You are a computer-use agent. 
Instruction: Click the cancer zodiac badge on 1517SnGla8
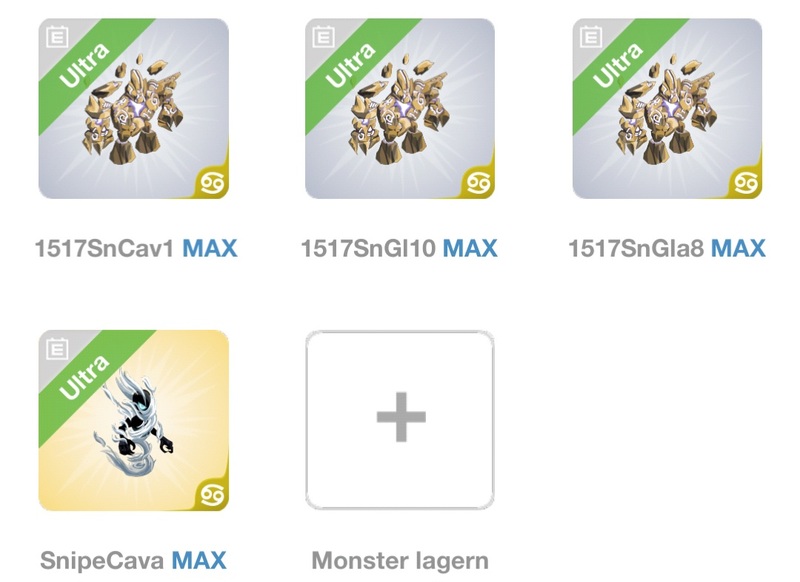click(x=746, y=183)
